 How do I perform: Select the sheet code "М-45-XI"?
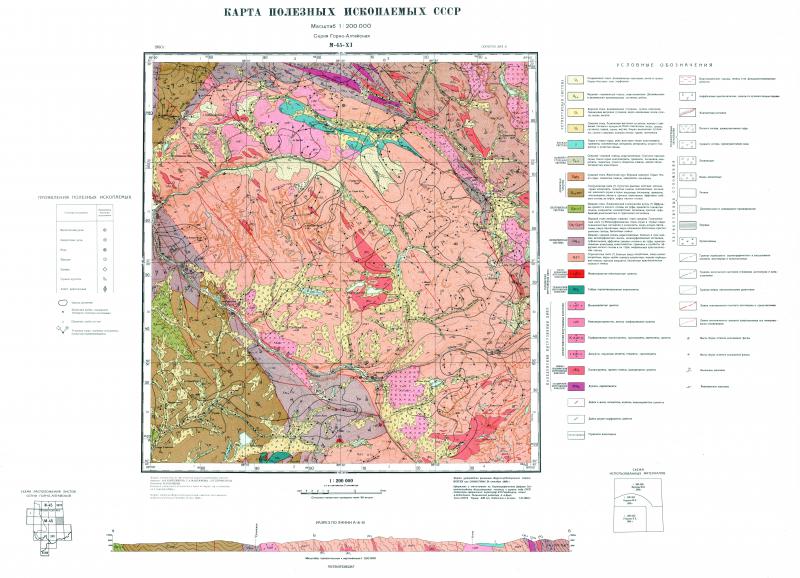point(341,45)
